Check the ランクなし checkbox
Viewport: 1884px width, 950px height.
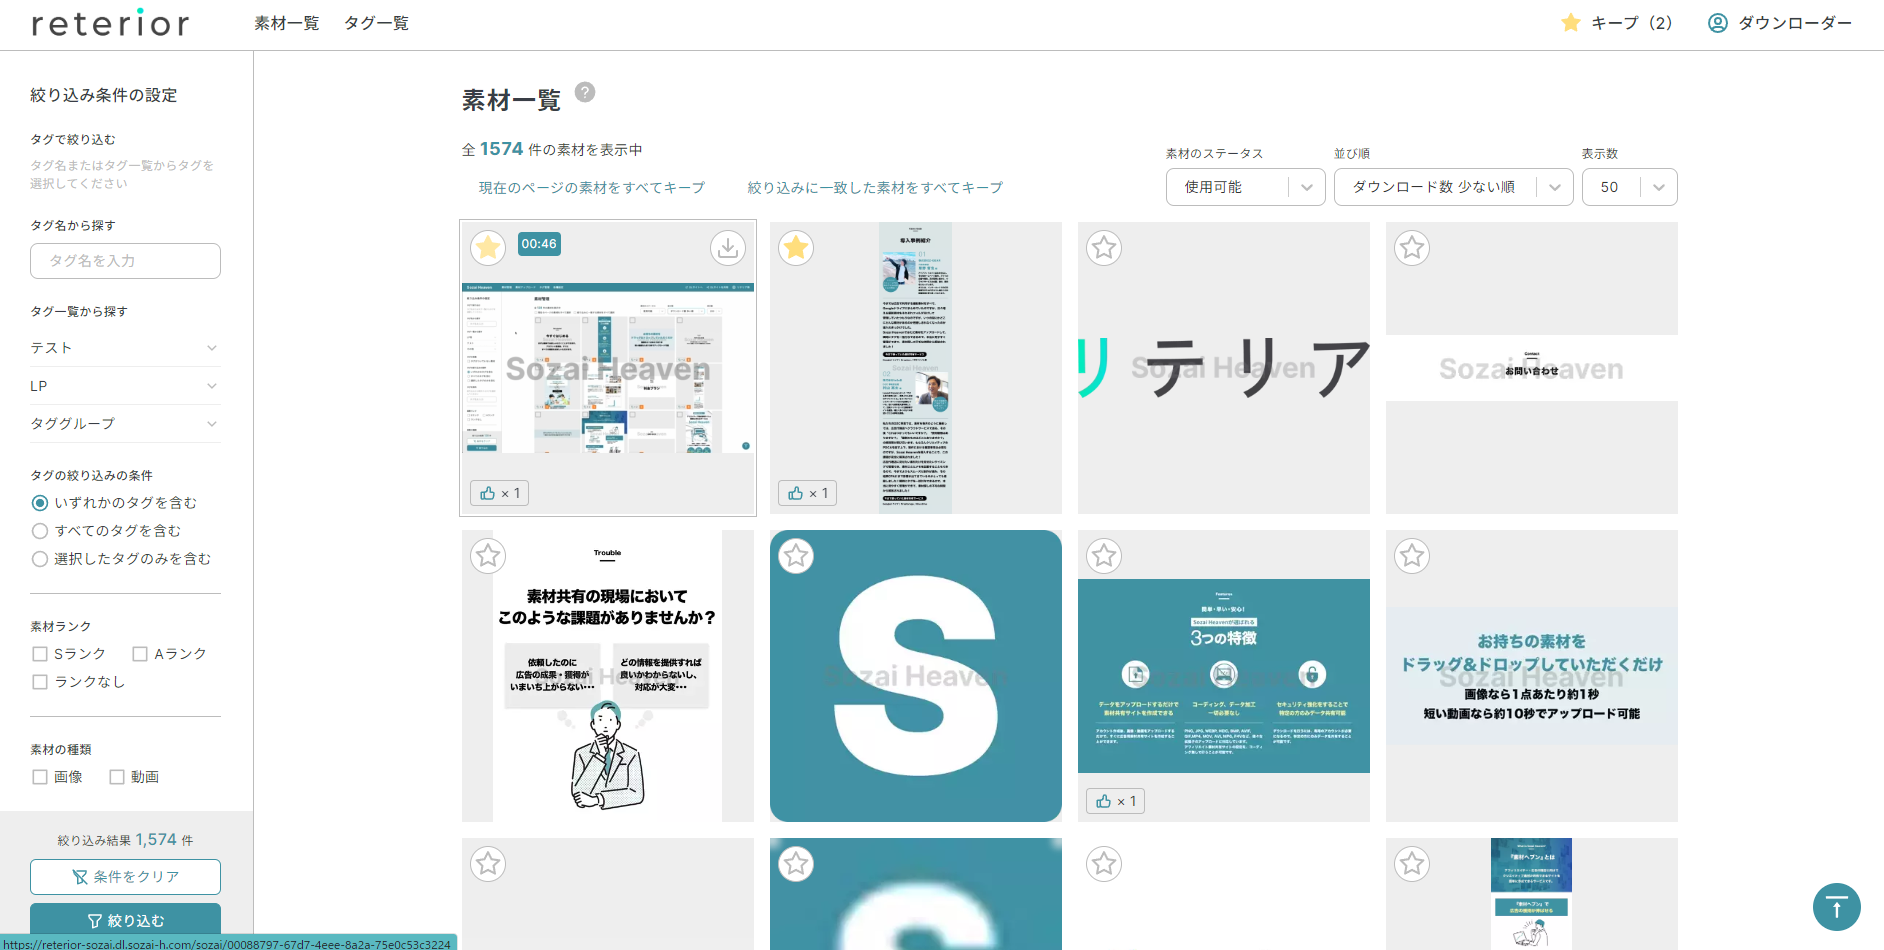point(40,682)
